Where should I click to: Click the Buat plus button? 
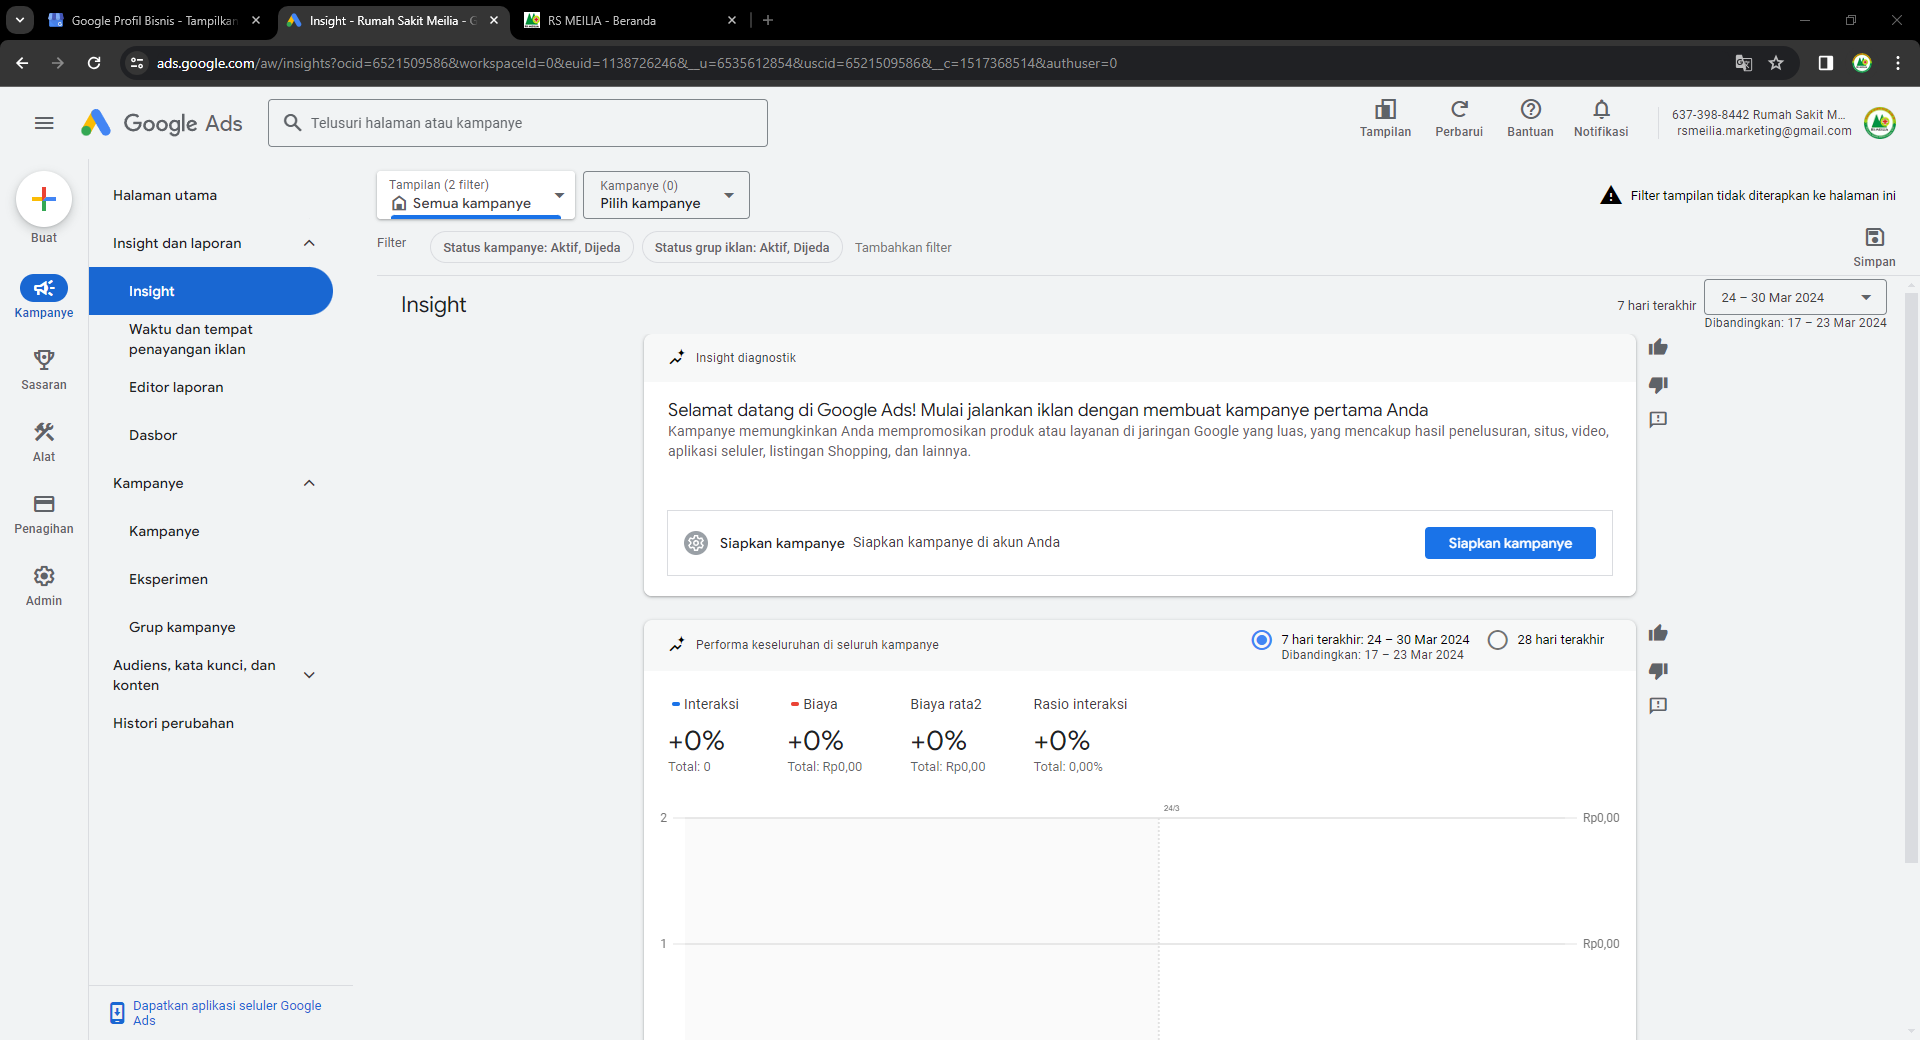tap(44, 199)
